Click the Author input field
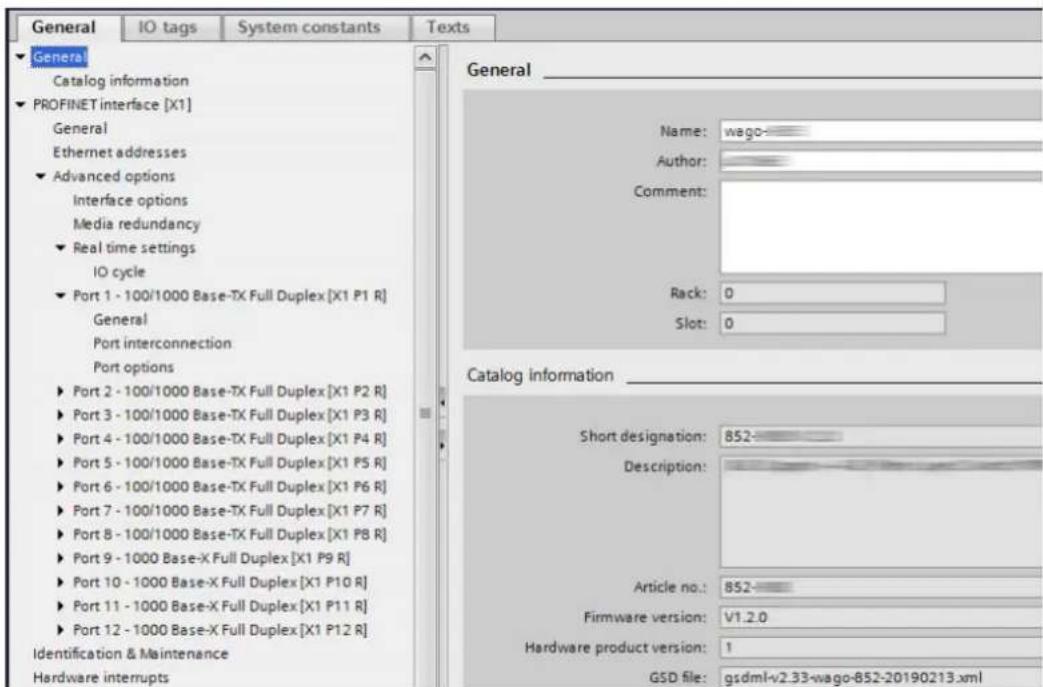Image resolution: width=1043 pixels, height=687 pixels. [x=881, y=161]
